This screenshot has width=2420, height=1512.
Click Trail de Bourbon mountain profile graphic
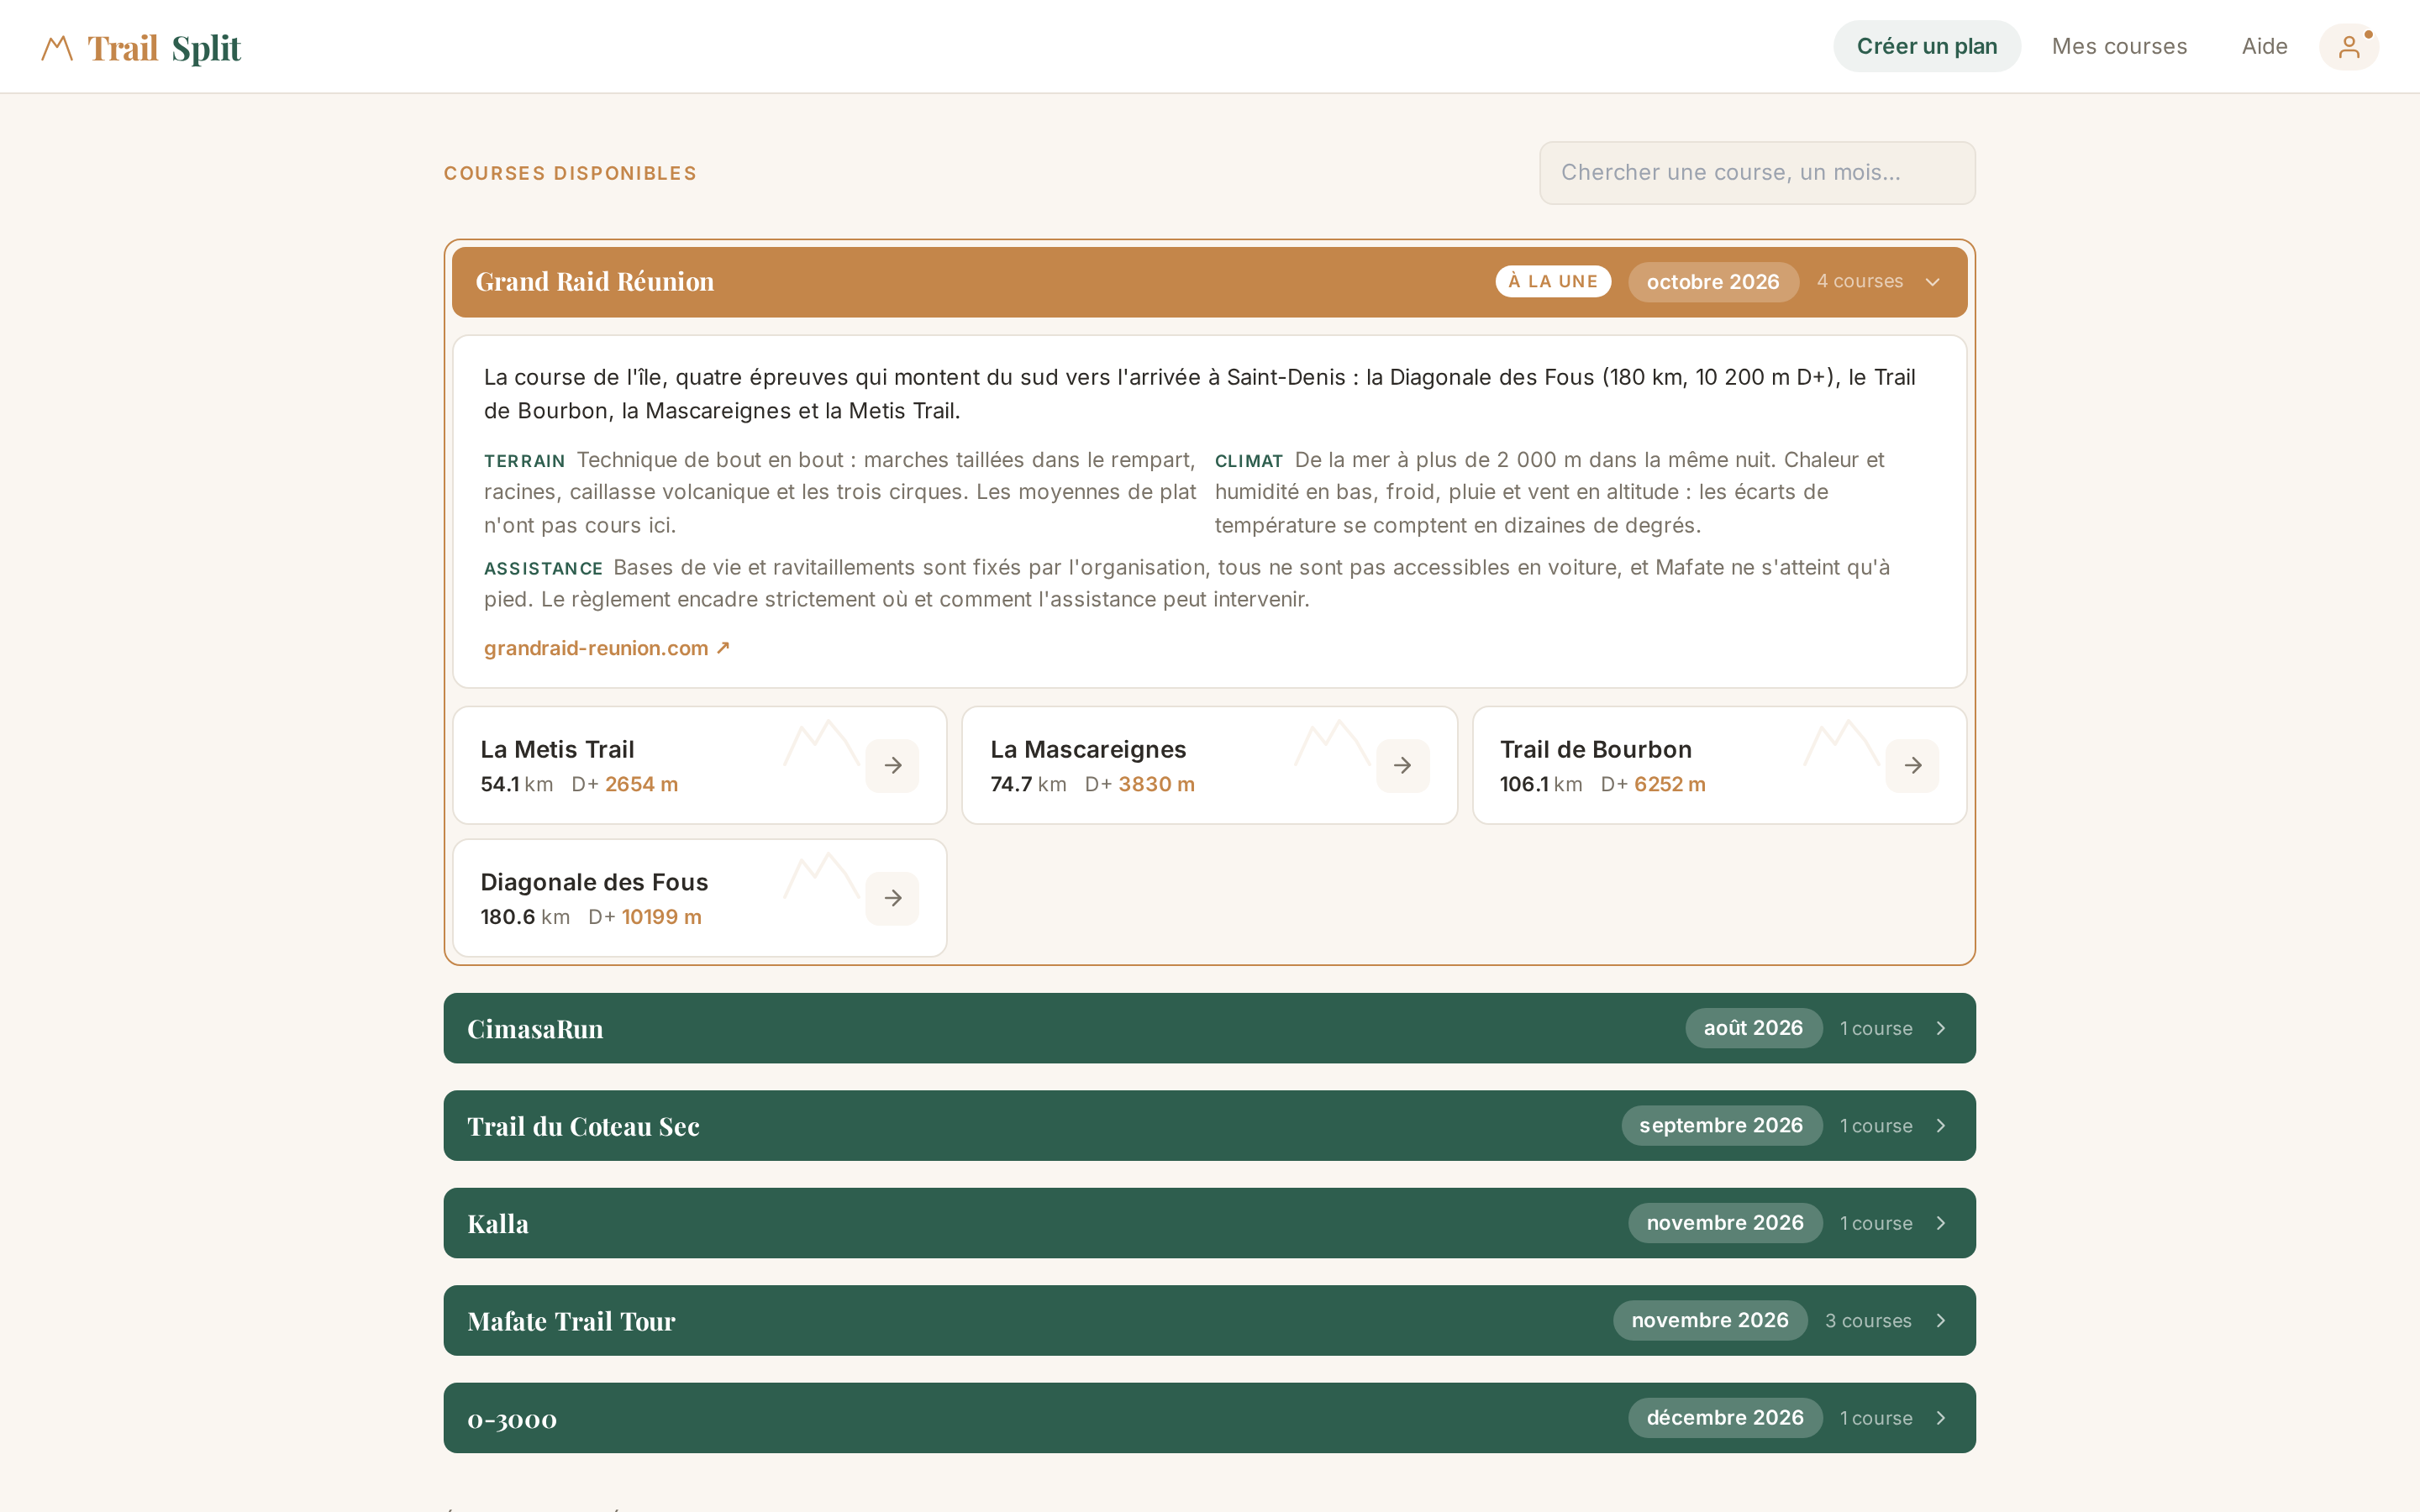coord(1841,744)
